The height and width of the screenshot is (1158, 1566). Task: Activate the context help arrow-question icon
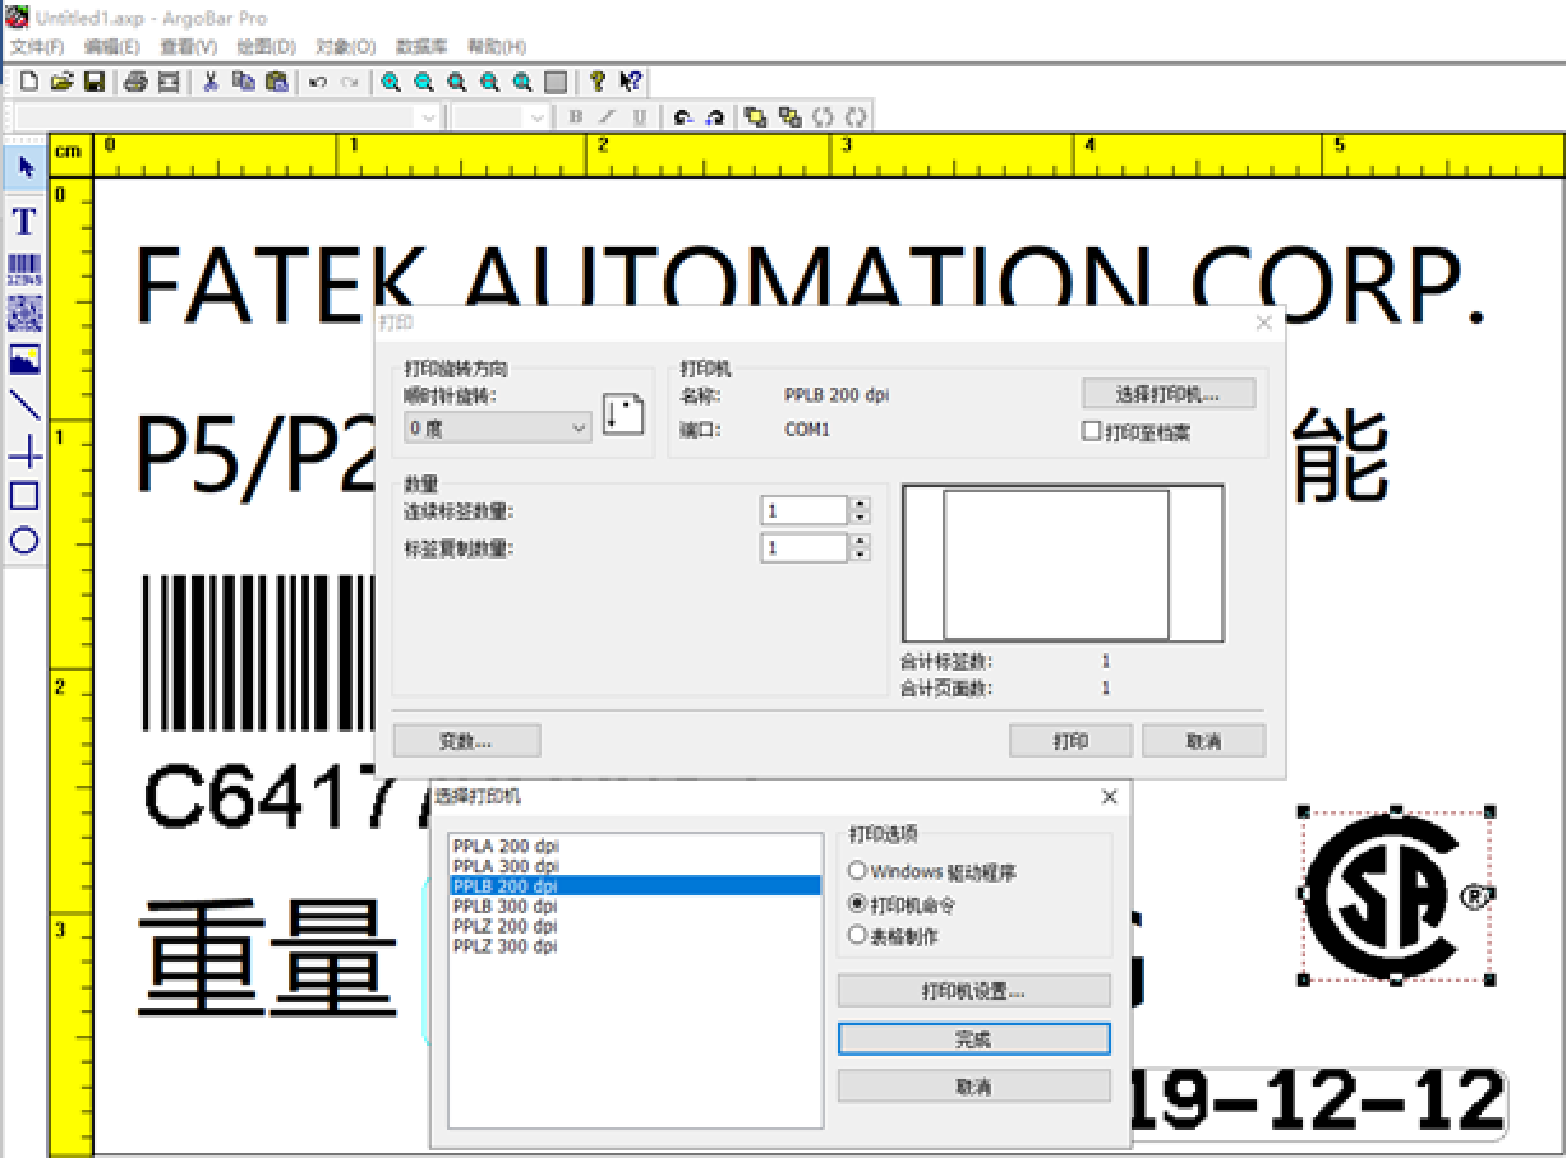pyautogui.click(x=630, y=81)
